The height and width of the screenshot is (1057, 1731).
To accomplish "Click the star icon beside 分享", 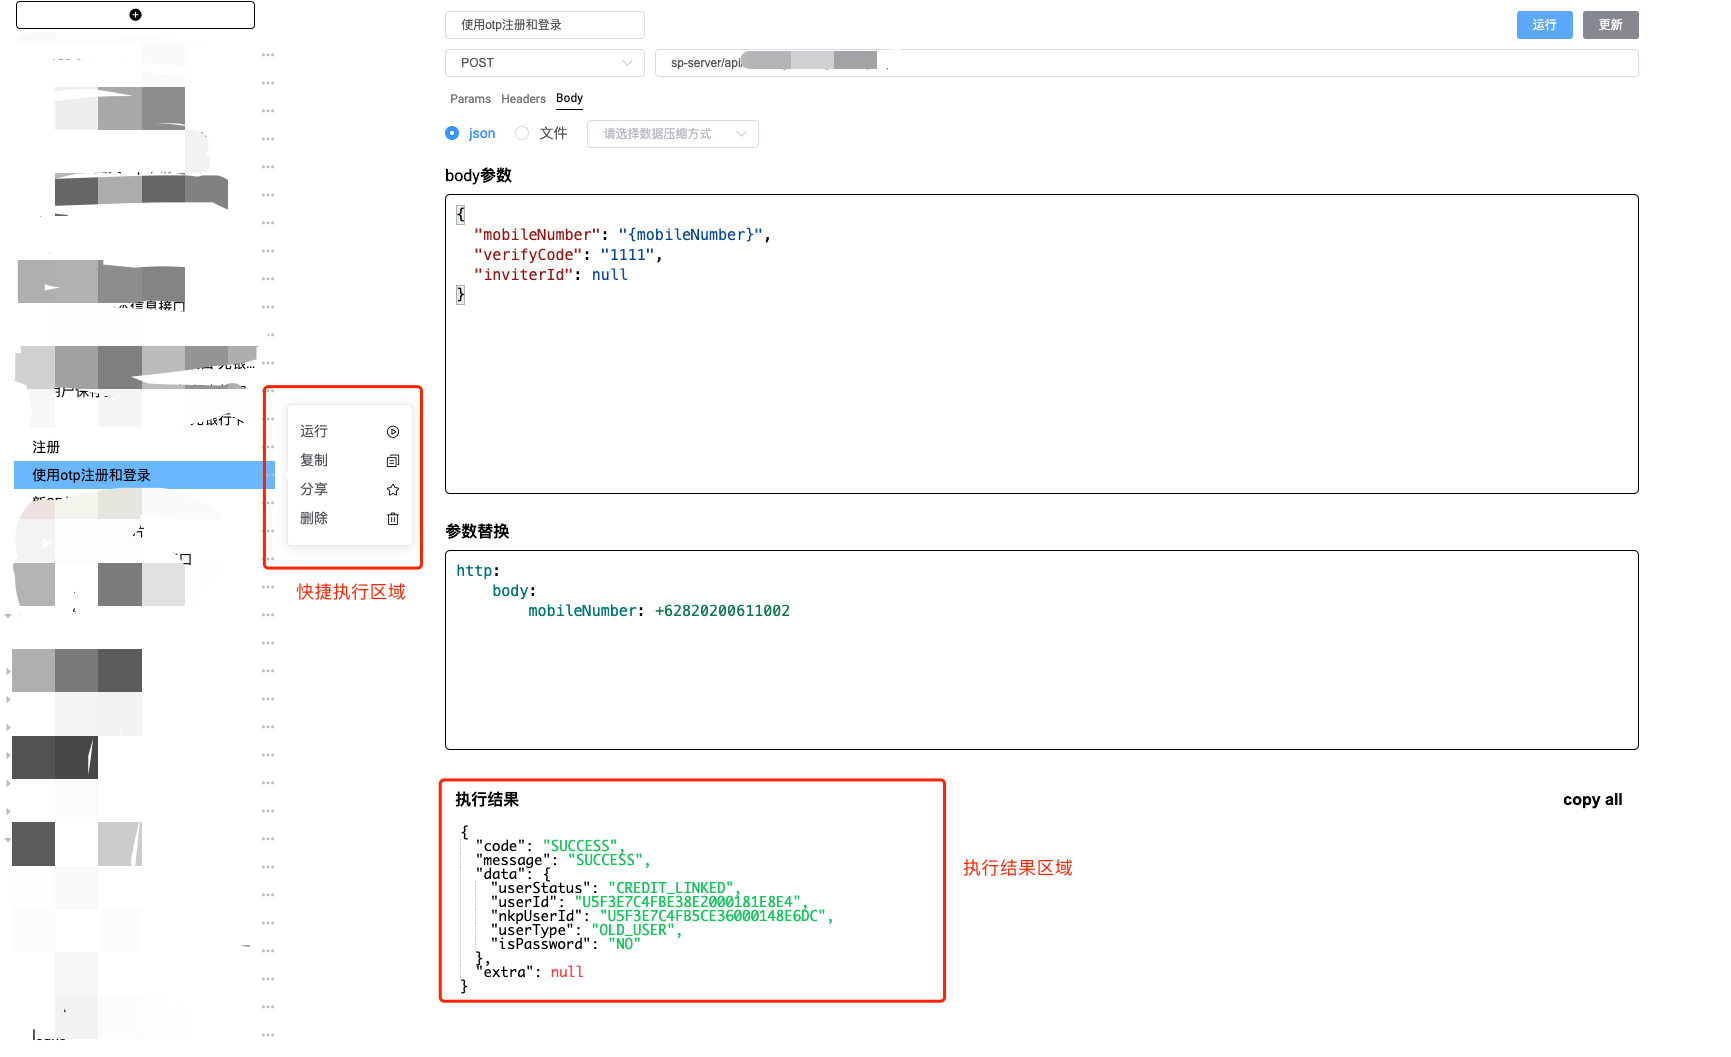I will (x=393, y=490).
